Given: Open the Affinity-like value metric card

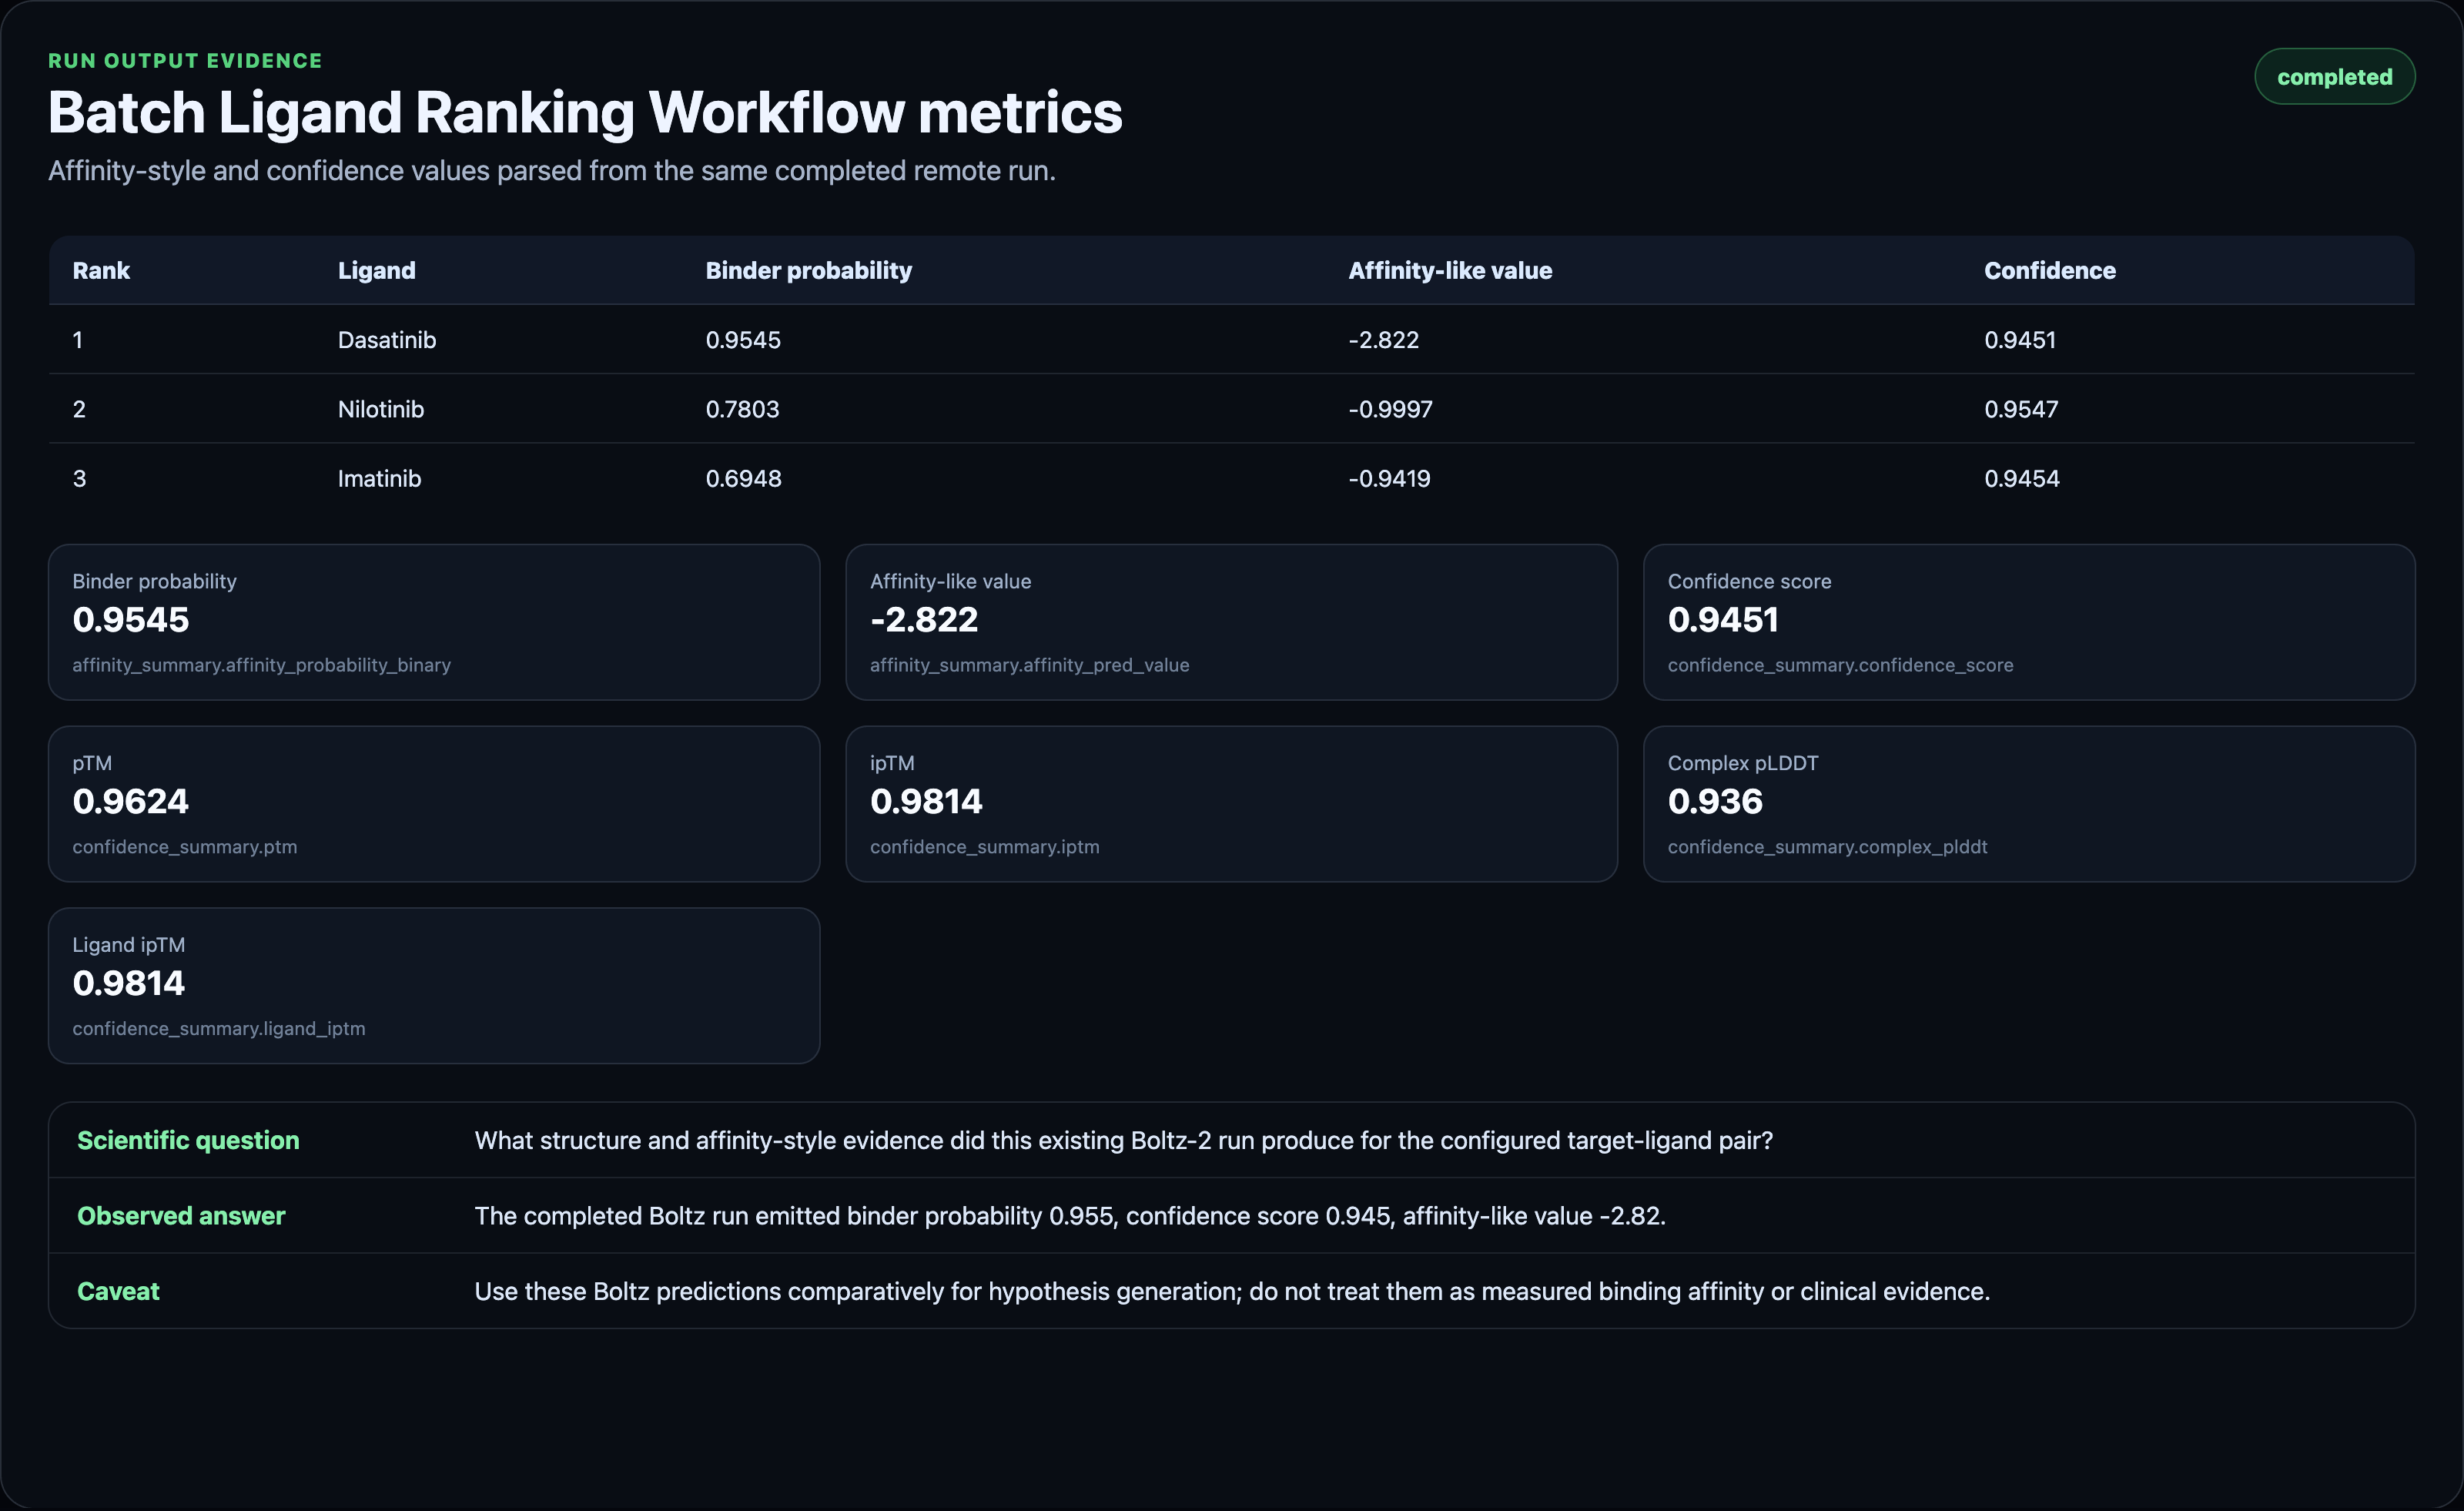Looking at the screenshot, I should tap(1231, 622).
